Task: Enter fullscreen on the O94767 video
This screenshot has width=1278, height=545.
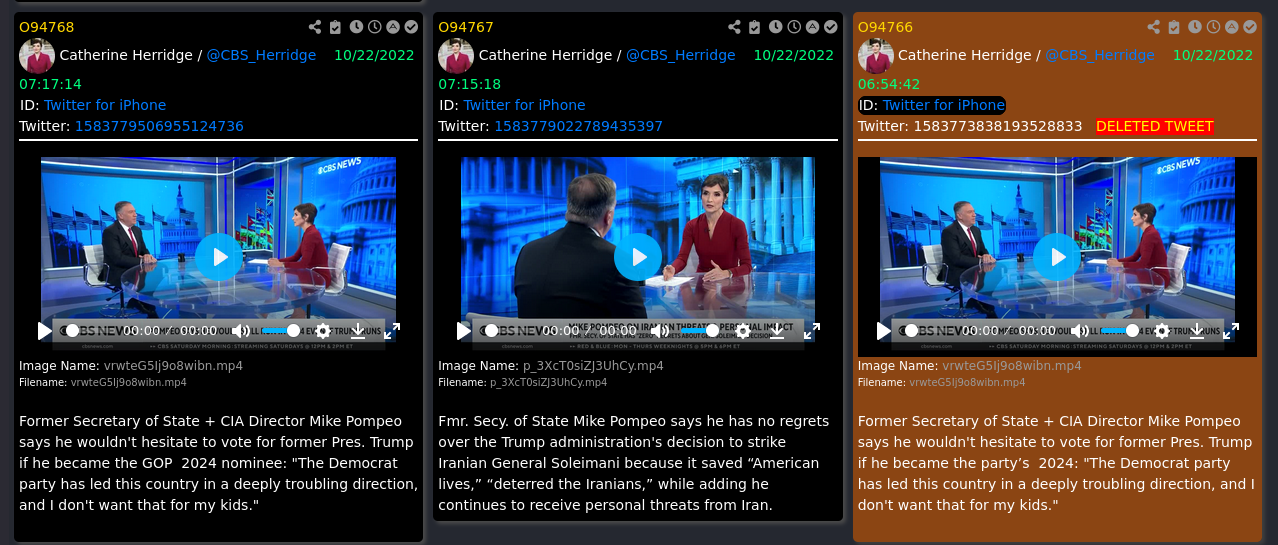Action: pyautogui.click(x=812, y=330)
